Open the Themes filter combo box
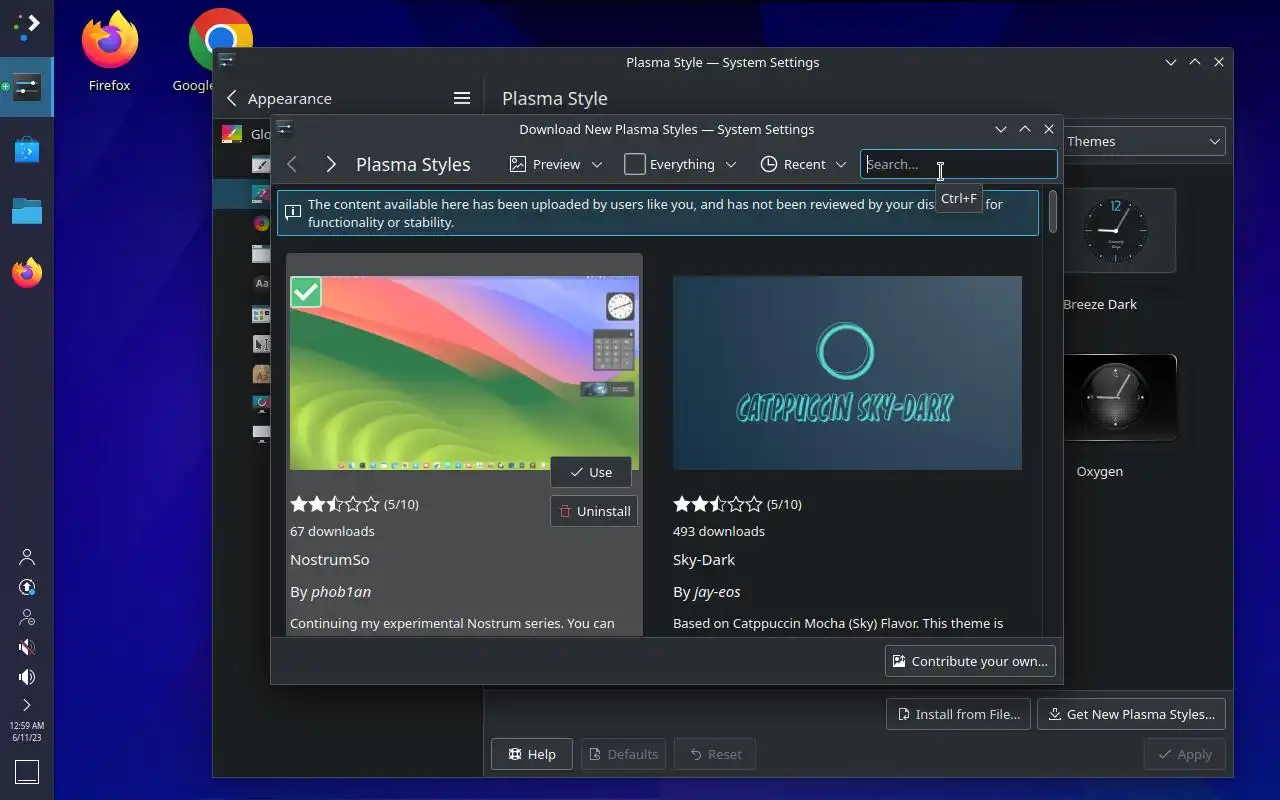This screenshot has width=1280, height=800. [1145, 141]
